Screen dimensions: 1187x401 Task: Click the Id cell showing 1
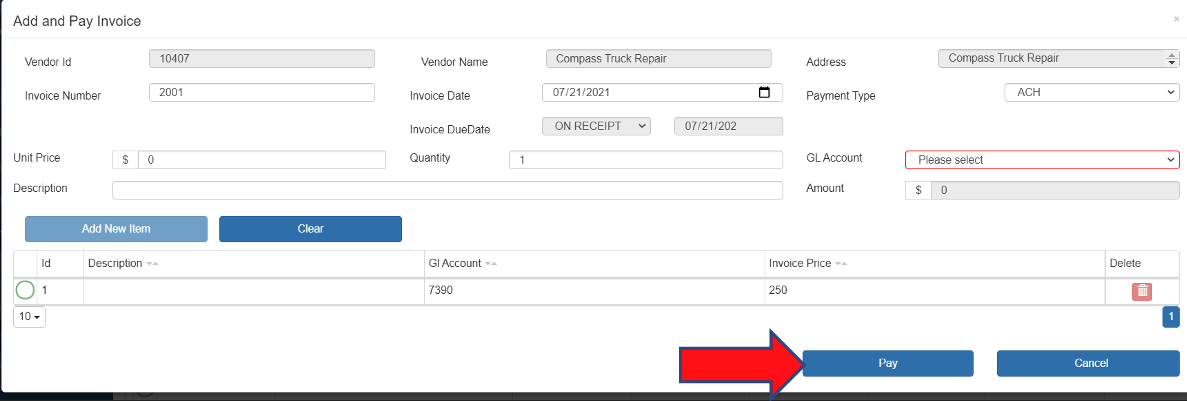pos(59,291)
